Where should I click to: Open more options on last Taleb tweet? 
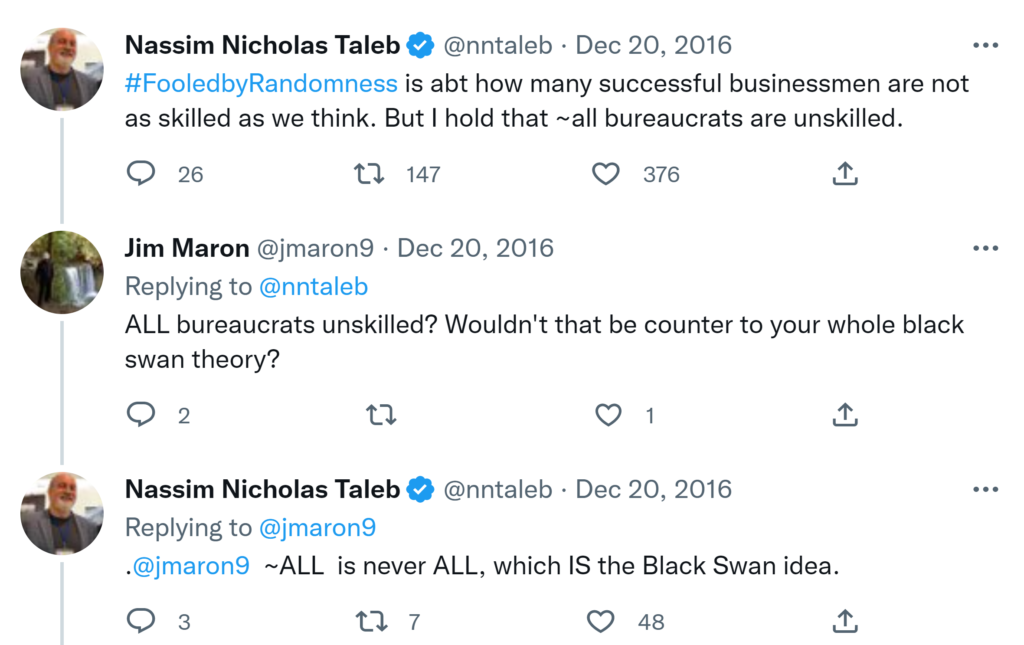point(985,489)
